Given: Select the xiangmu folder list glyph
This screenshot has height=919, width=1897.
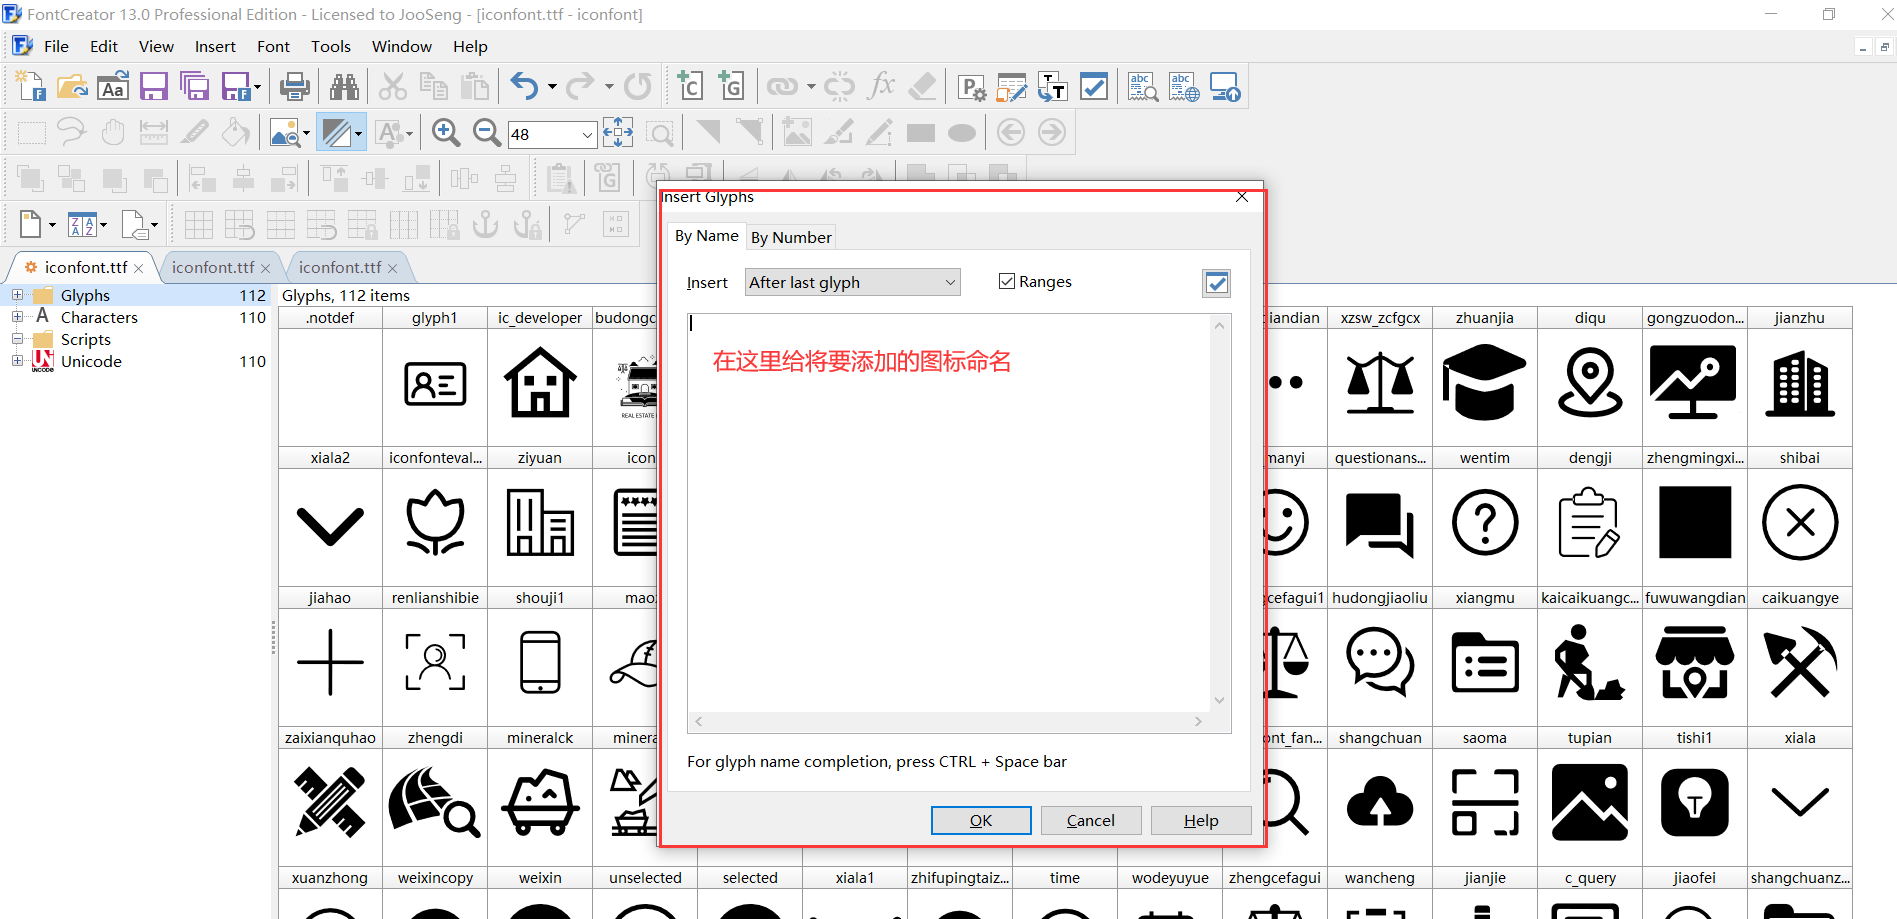Looking at the screenshot, I should click(1484, 661).
